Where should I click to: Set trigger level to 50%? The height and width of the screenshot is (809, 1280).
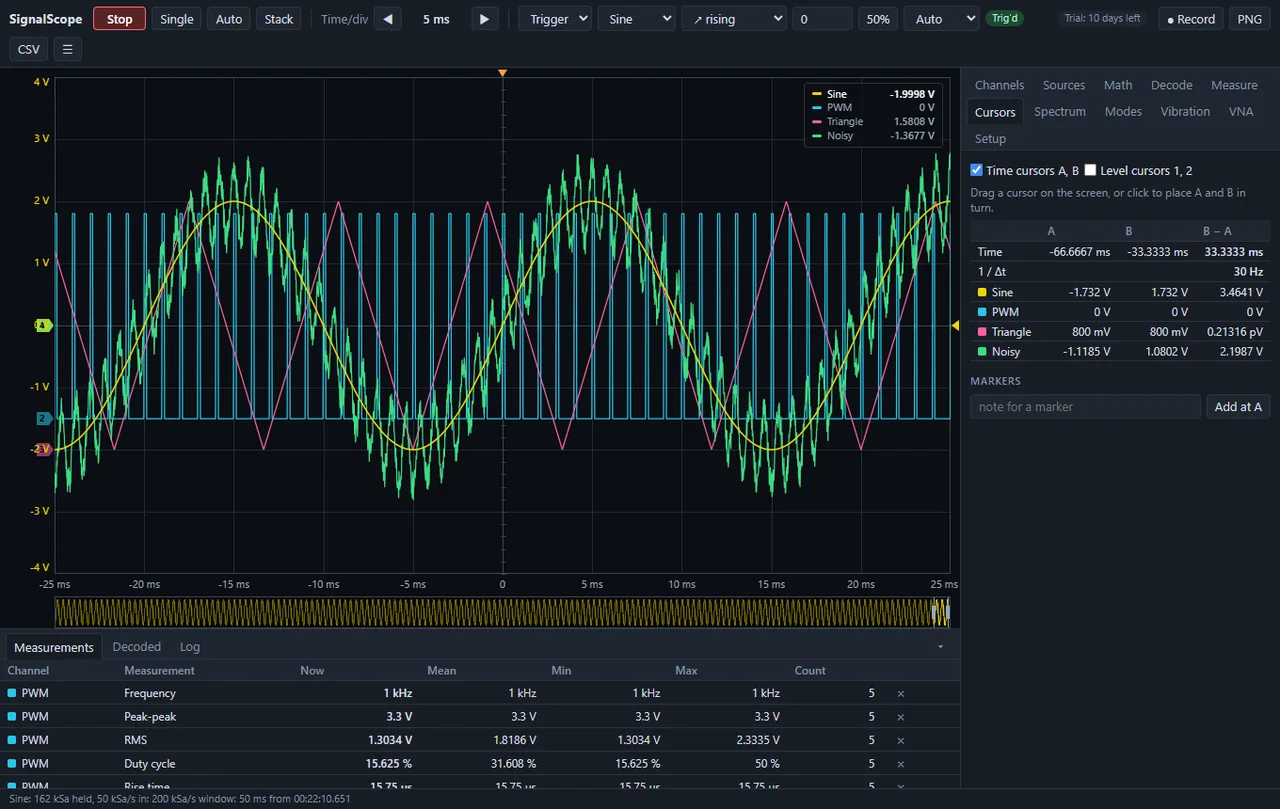coord(877,19)
